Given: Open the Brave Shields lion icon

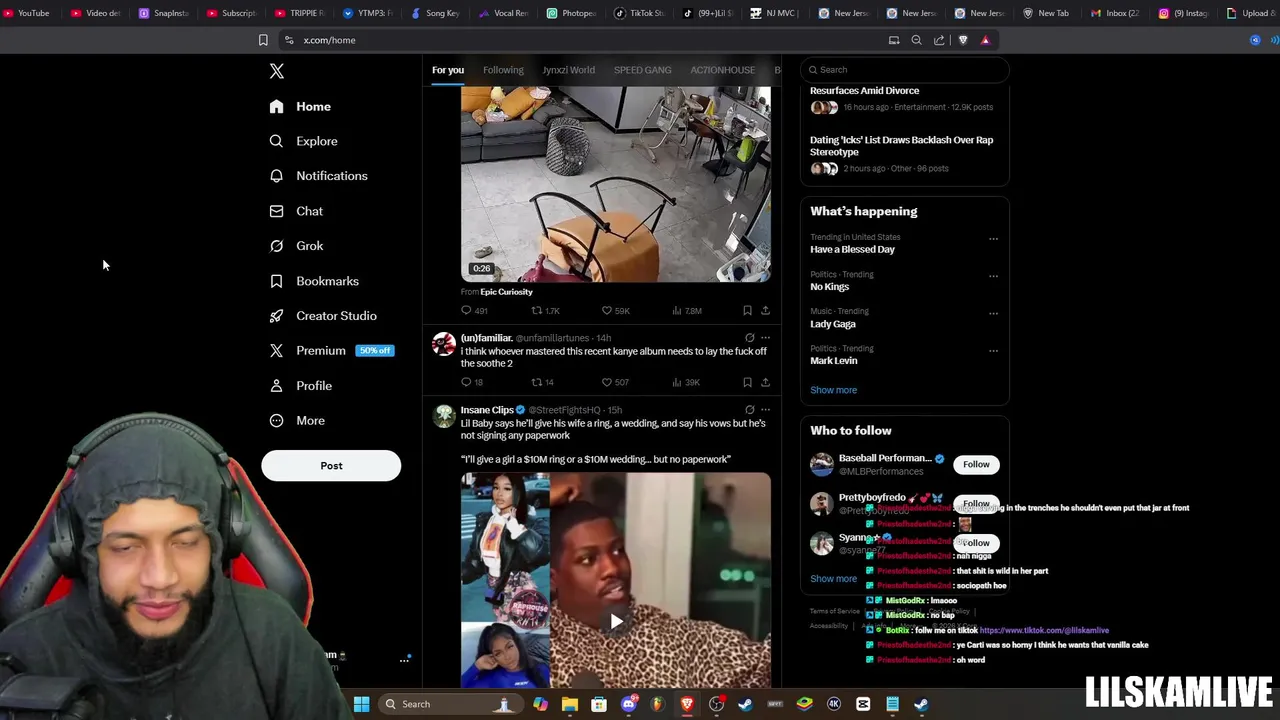Looking at the screenshot, I should (x=963, y=40).
